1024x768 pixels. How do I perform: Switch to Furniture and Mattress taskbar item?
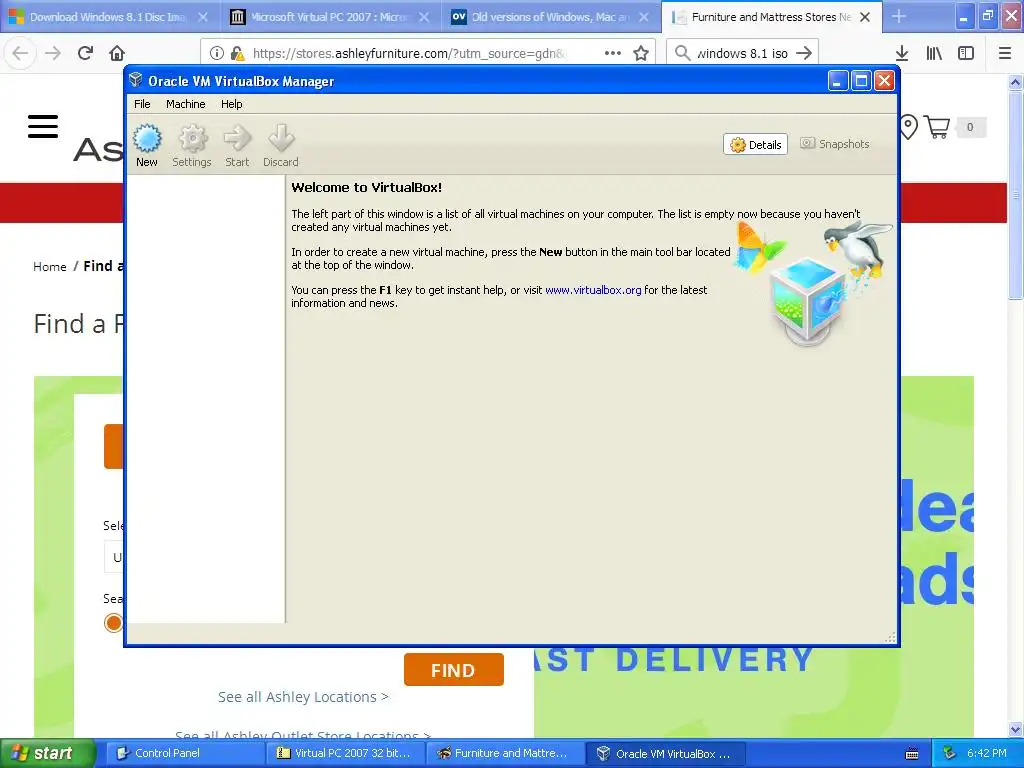[505, 754]
